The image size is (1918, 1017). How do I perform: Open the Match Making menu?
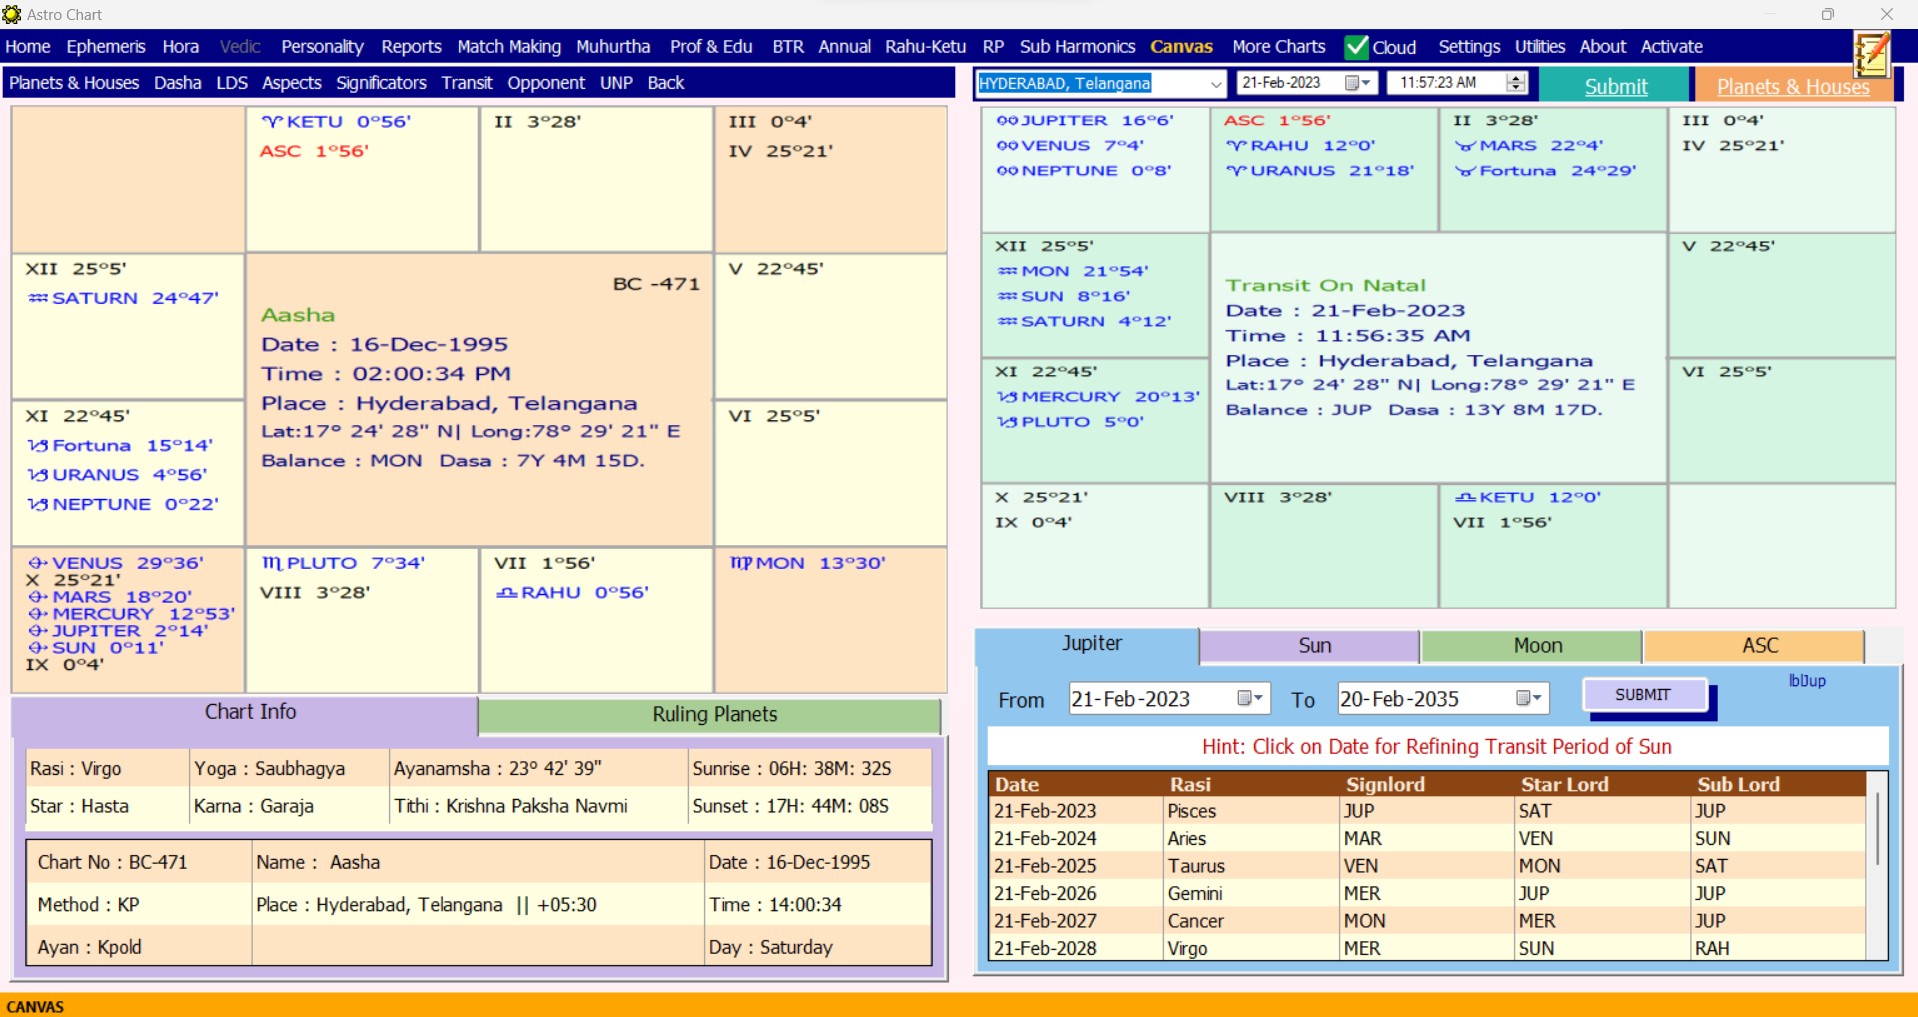pyautogui.click(x=508, y=47)
